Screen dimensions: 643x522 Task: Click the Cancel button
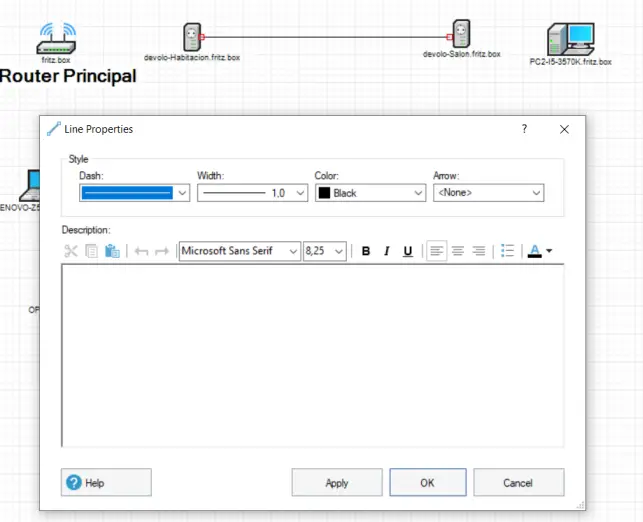519,482
